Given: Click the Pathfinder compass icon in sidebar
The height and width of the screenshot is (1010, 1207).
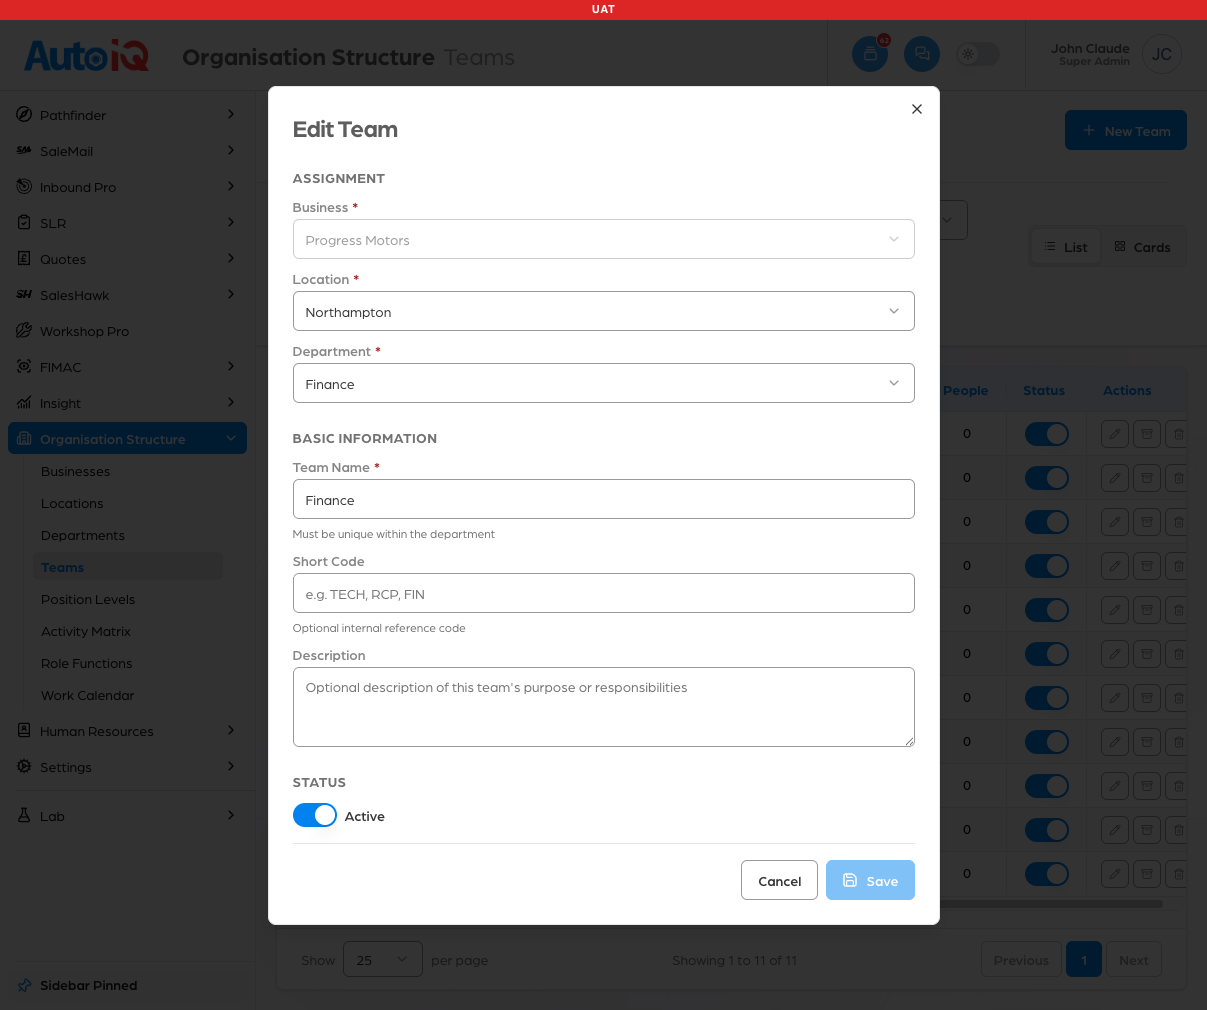Looking at the screenshot, I should pyautogui.click(x=24, y=115).
